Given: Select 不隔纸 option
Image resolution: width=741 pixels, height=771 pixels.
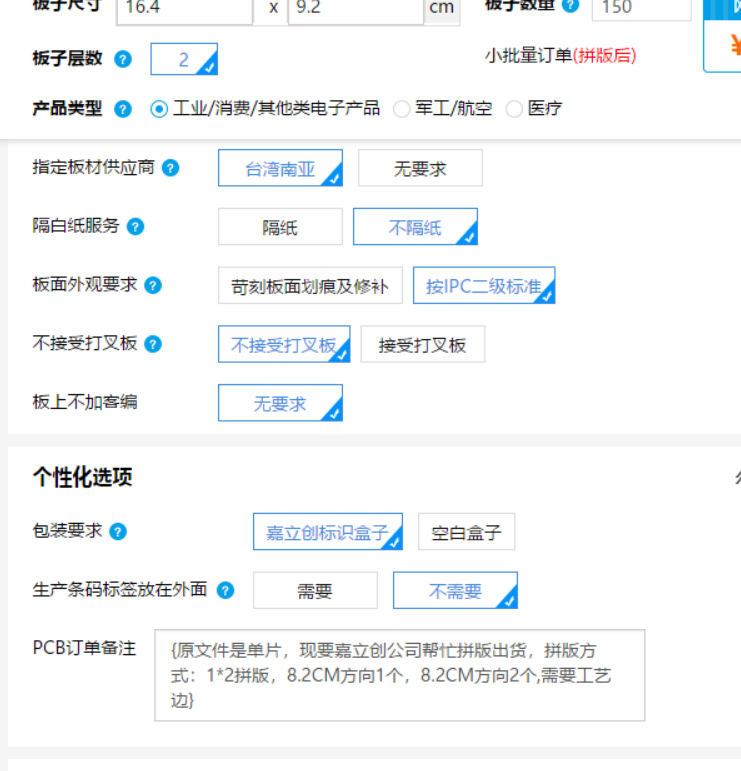Looking at the screenshot, I should coord(415,227).
